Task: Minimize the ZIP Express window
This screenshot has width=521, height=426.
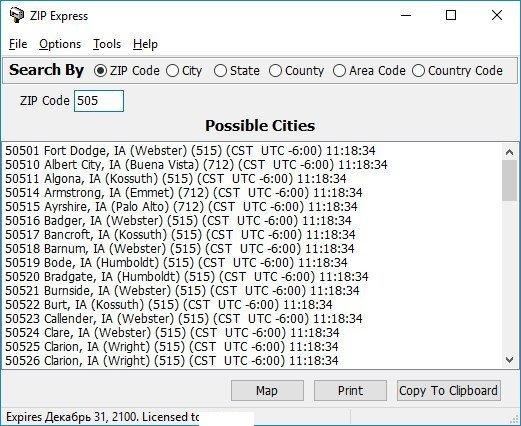Action: click(x=406, y=15)
